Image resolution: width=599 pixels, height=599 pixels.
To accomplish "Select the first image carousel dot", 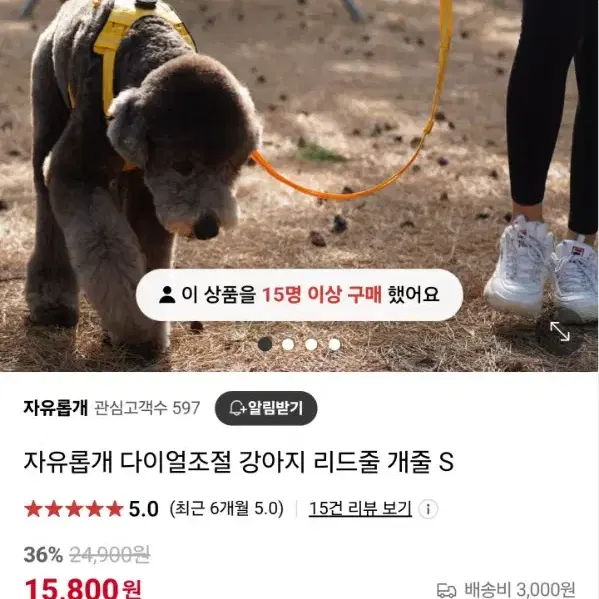I will 265,344.
